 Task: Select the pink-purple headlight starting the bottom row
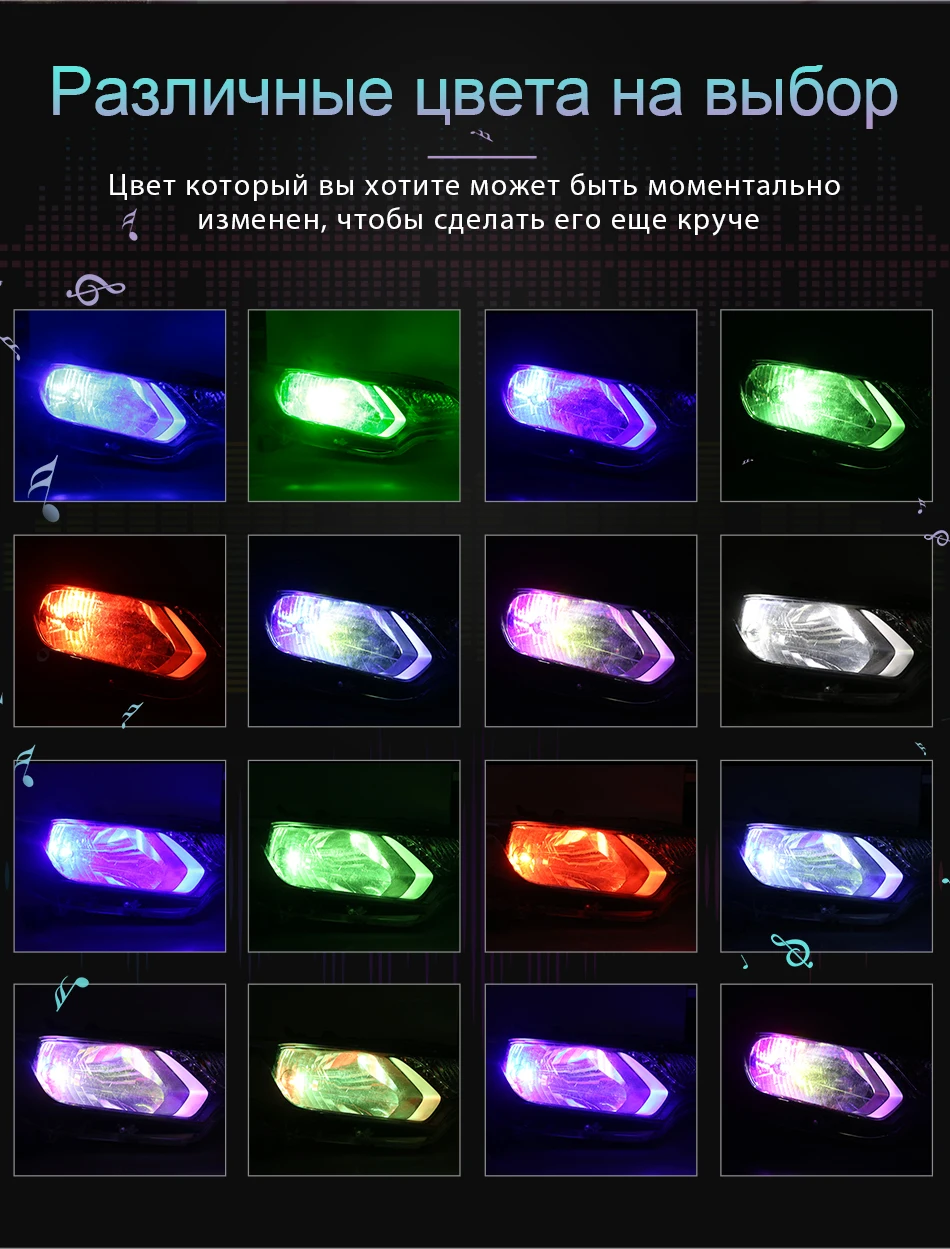point(119,1079)
